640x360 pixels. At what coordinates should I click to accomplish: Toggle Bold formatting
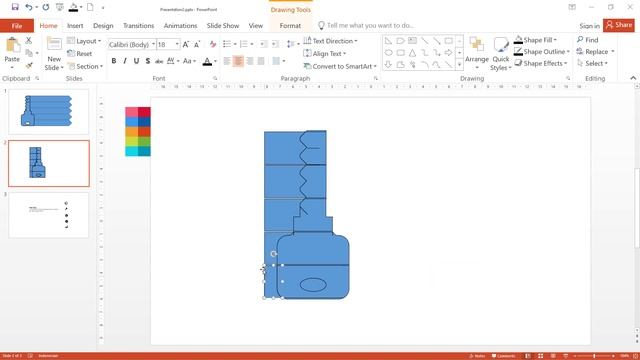(114, 61)
